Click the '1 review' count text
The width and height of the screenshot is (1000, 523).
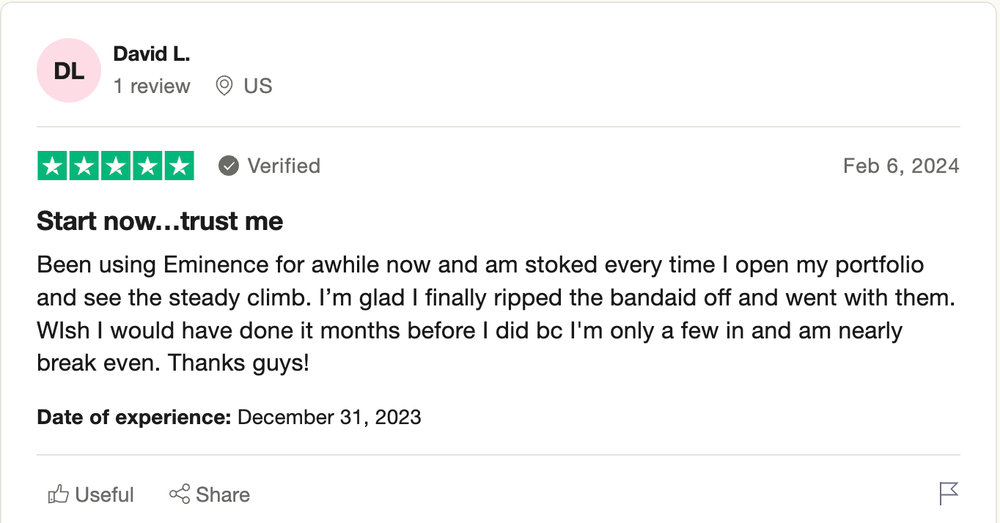151,86
